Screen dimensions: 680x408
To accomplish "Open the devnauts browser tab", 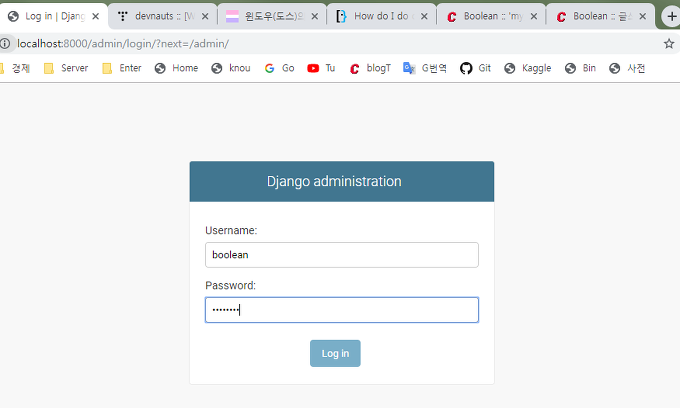I will pos(163,16).
